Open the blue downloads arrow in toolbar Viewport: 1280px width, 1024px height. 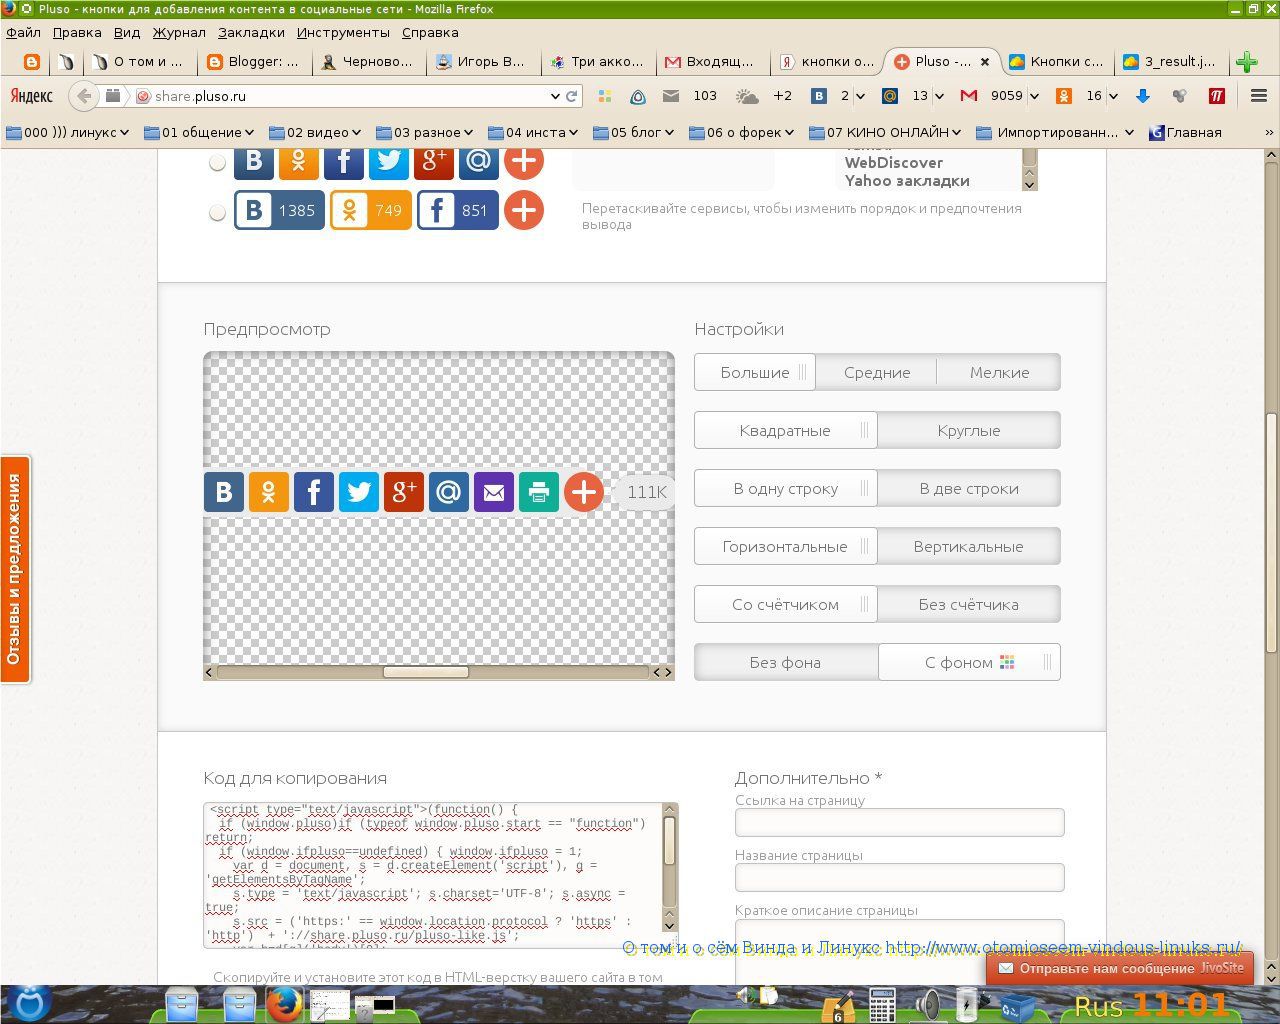(1143, 96)
